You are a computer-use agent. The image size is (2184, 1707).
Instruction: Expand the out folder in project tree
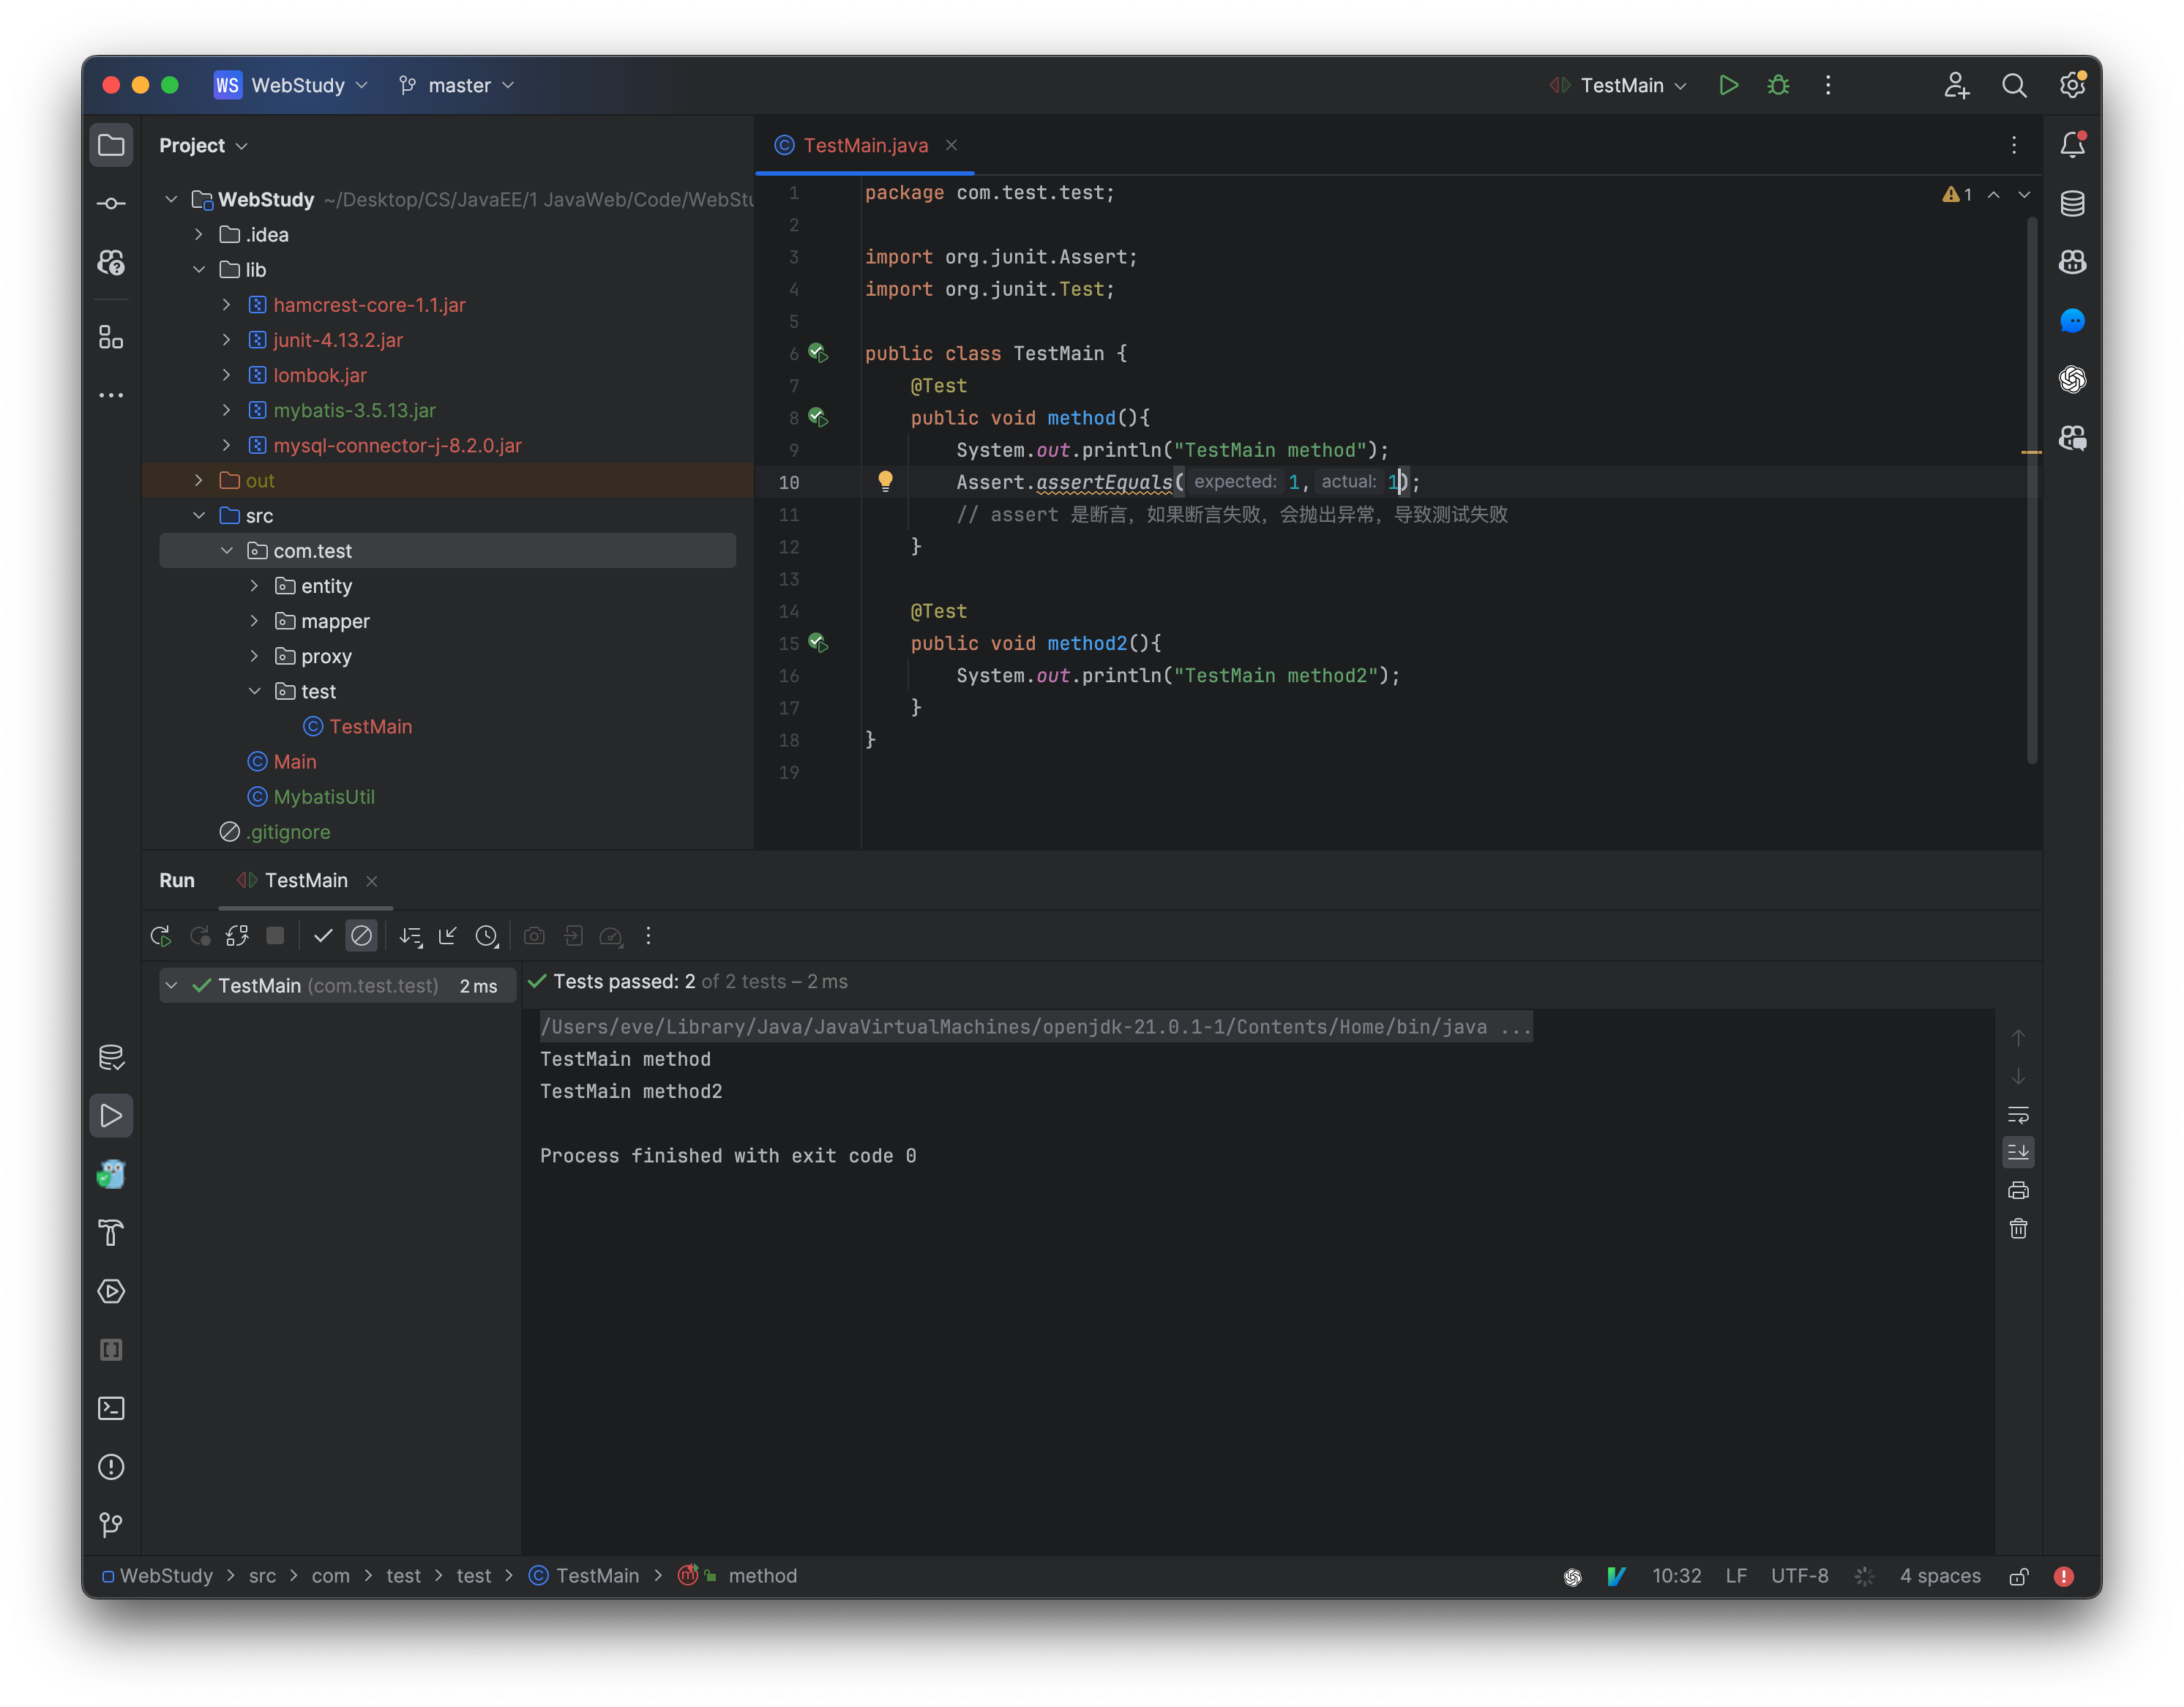pyautogui.click(x=199, y=481)
